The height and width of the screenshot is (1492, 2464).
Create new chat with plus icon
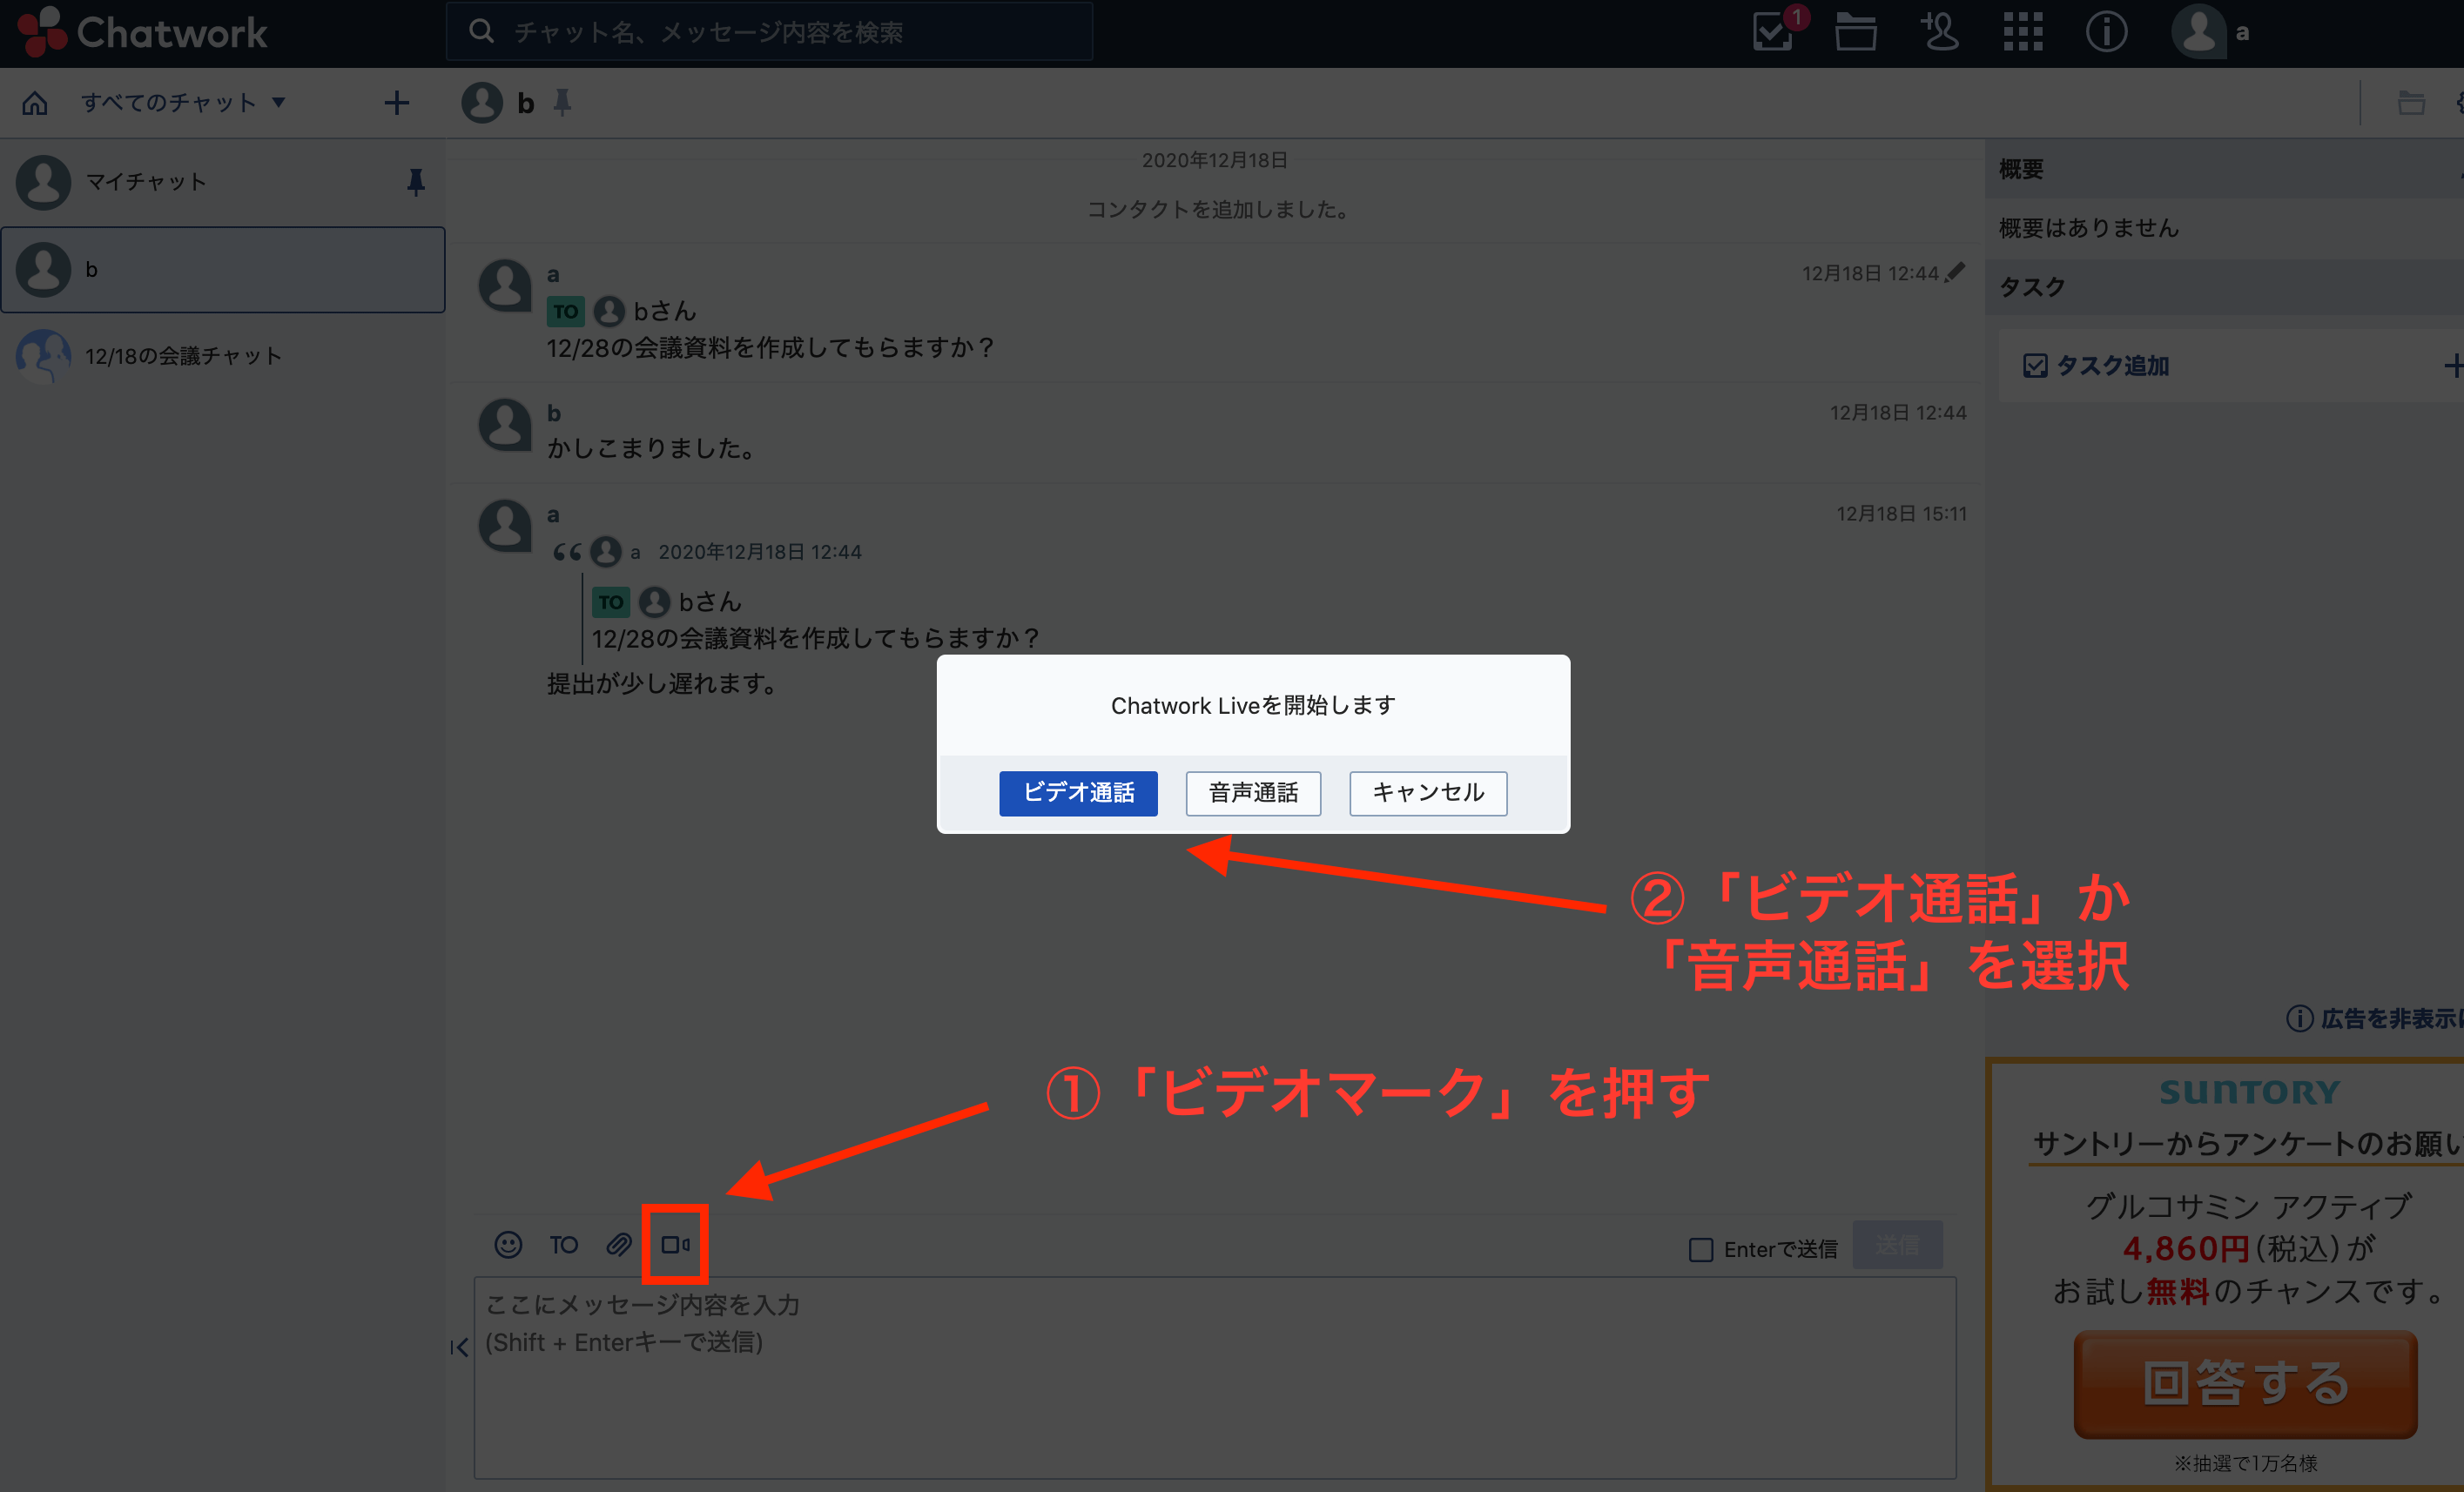pyautogui.click(x=396, y=103)
